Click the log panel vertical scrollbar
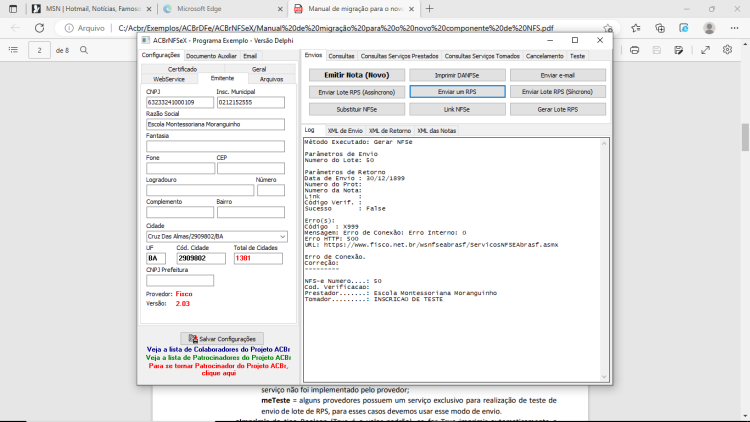This screenshot has height=422, width=750. [x=604, y=260]
